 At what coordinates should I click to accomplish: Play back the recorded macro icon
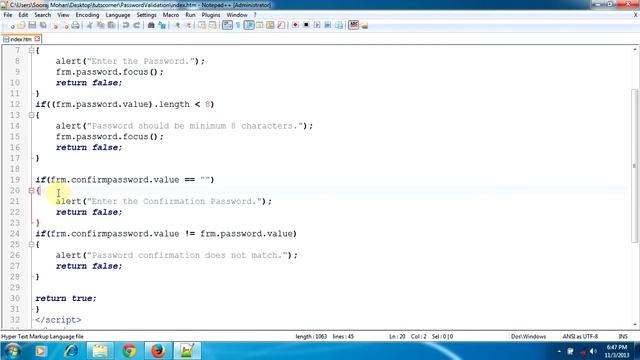tap(317, 25)
